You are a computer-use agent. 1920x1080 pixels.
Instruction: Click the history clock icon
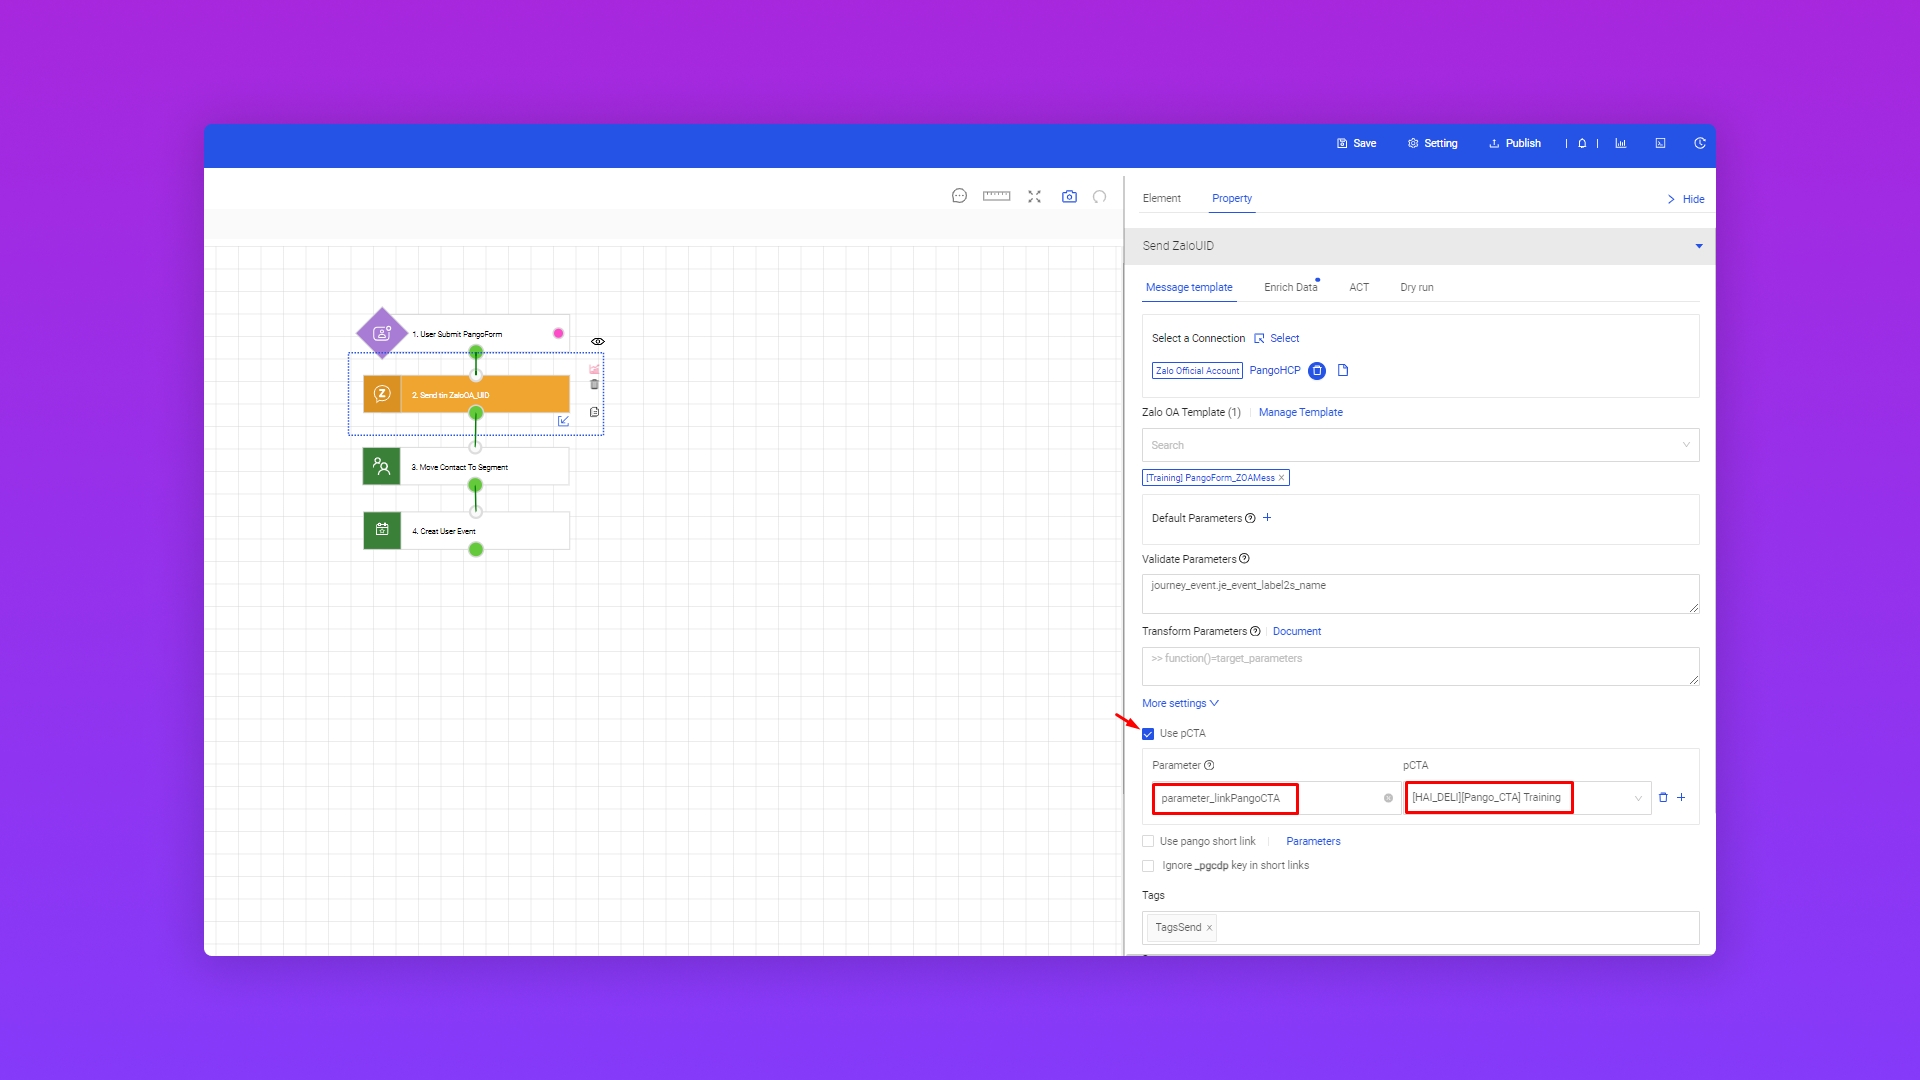point(1699,144)
